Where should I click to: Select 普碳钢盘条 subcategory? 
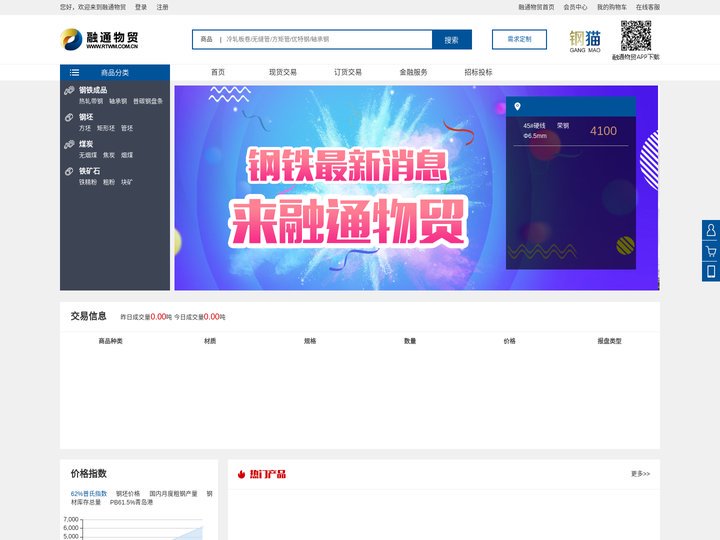click(x=148, y=101)
